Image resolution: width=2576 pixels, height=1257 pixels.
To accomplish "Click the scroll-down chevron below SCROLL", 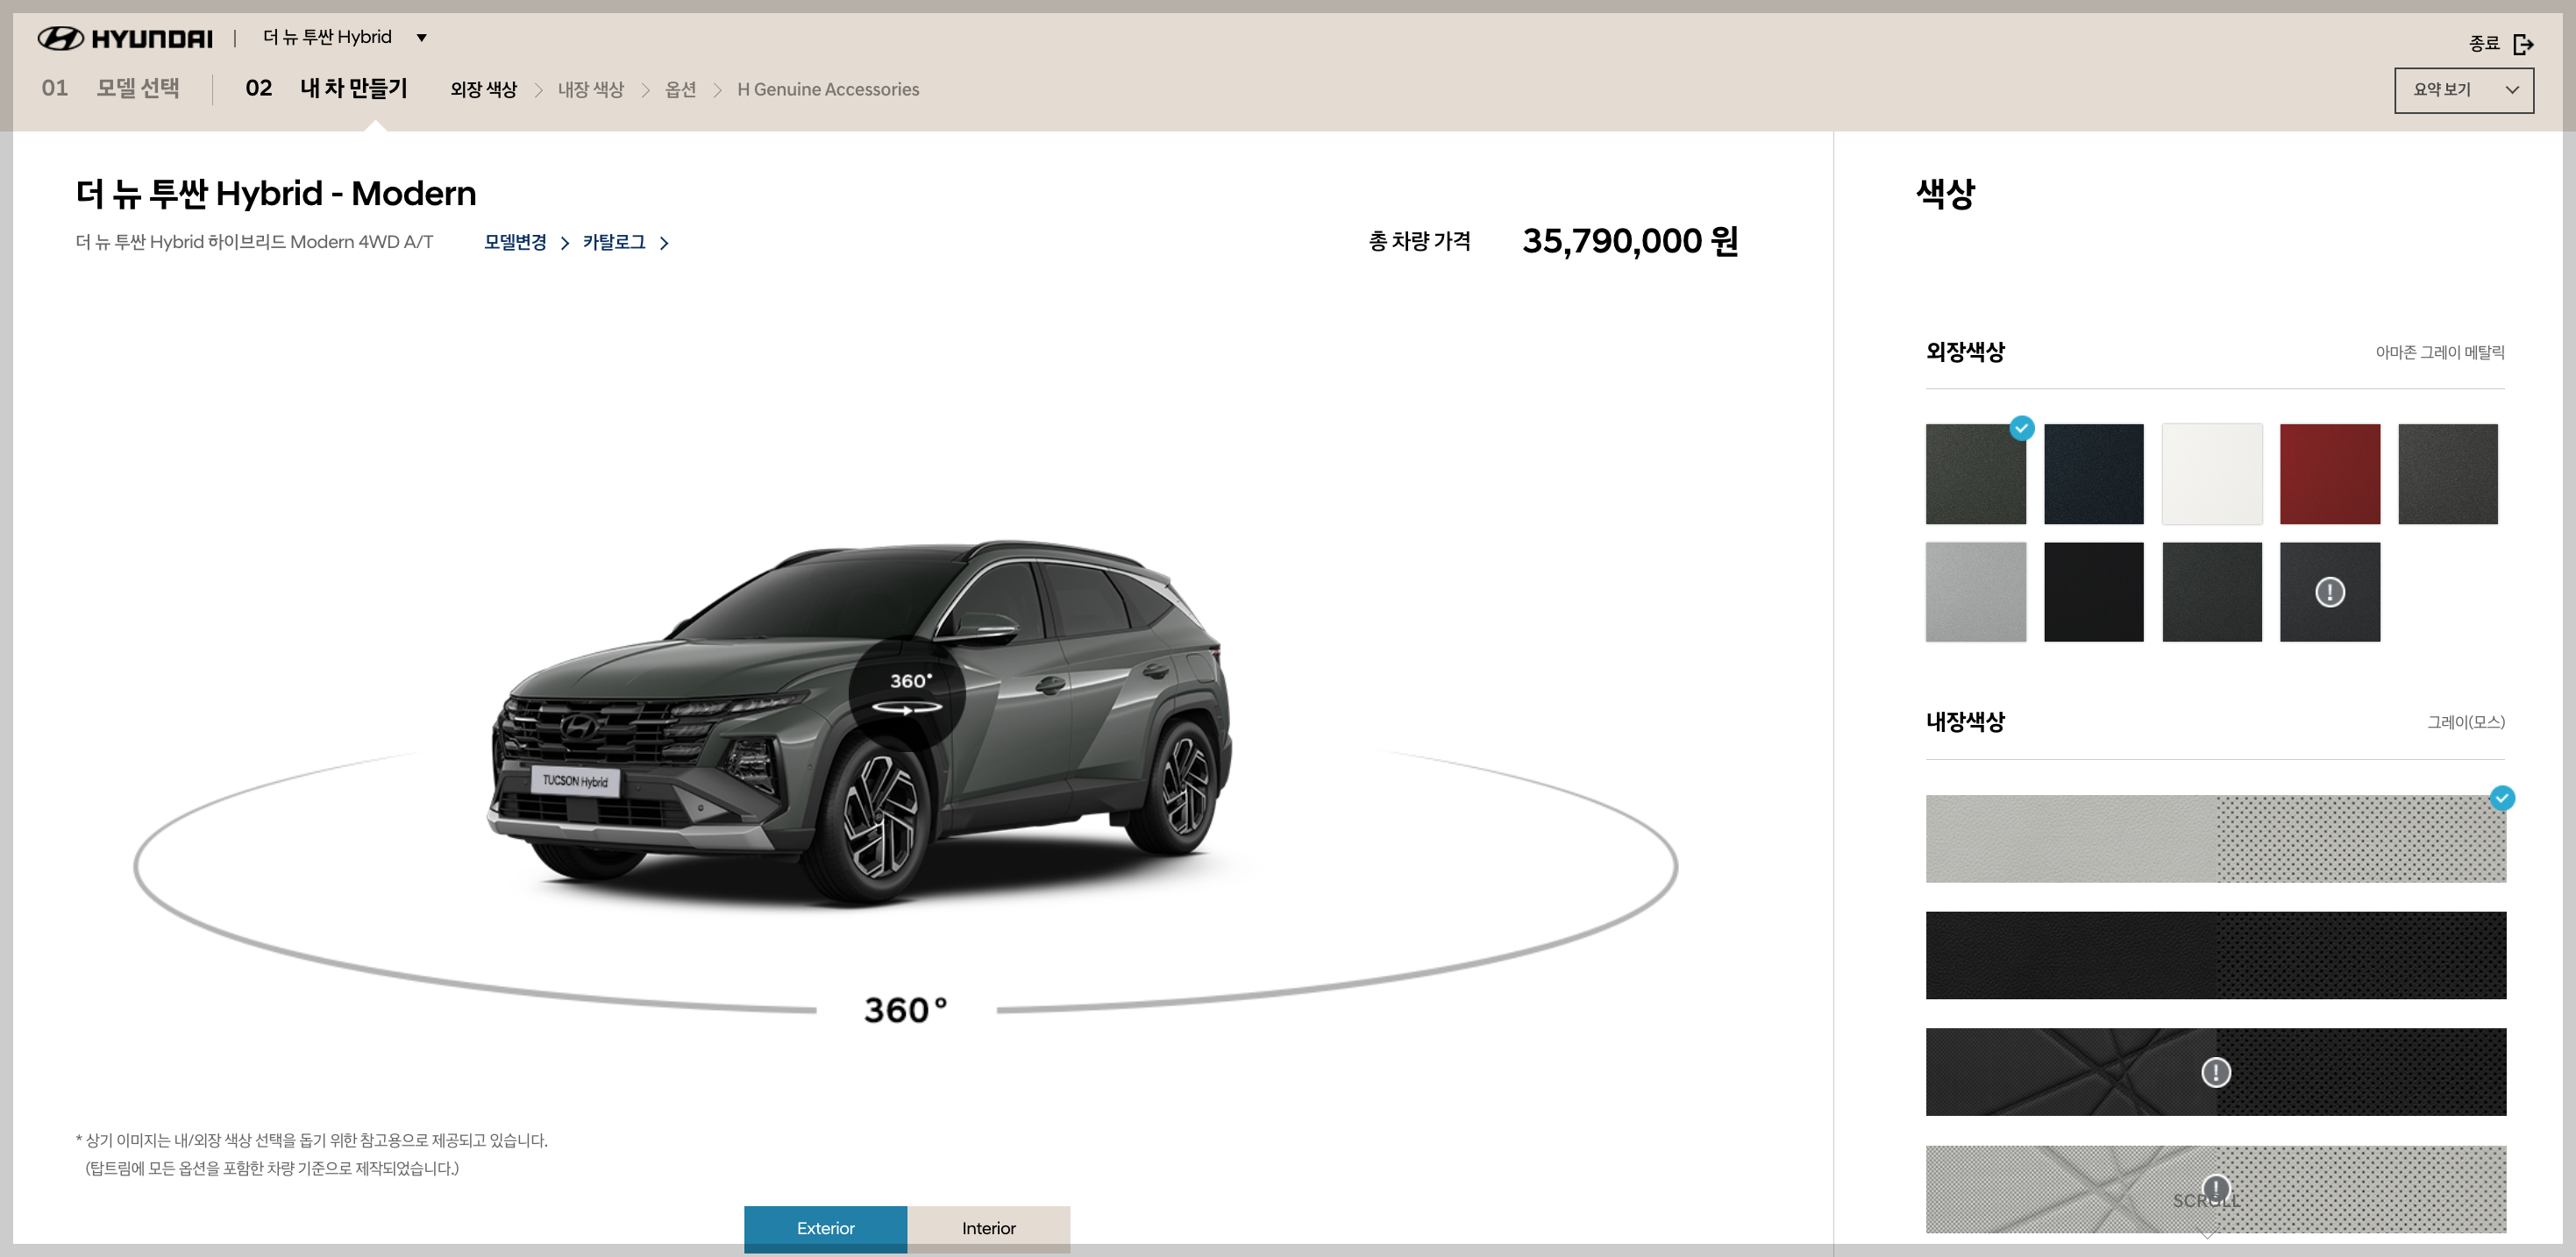I will (2207, 1233).
